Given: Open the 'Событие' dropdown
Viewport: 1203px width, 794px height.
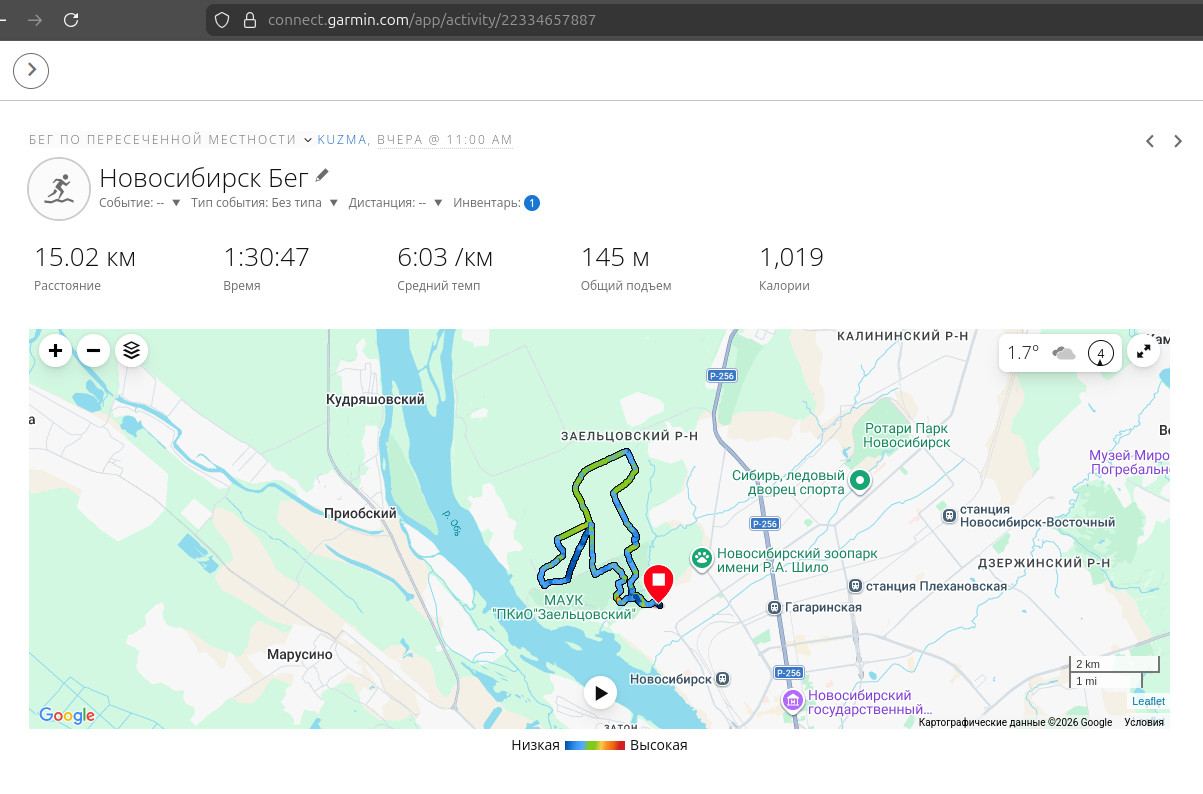Looking at the screenshot, I should coord(140,203).
